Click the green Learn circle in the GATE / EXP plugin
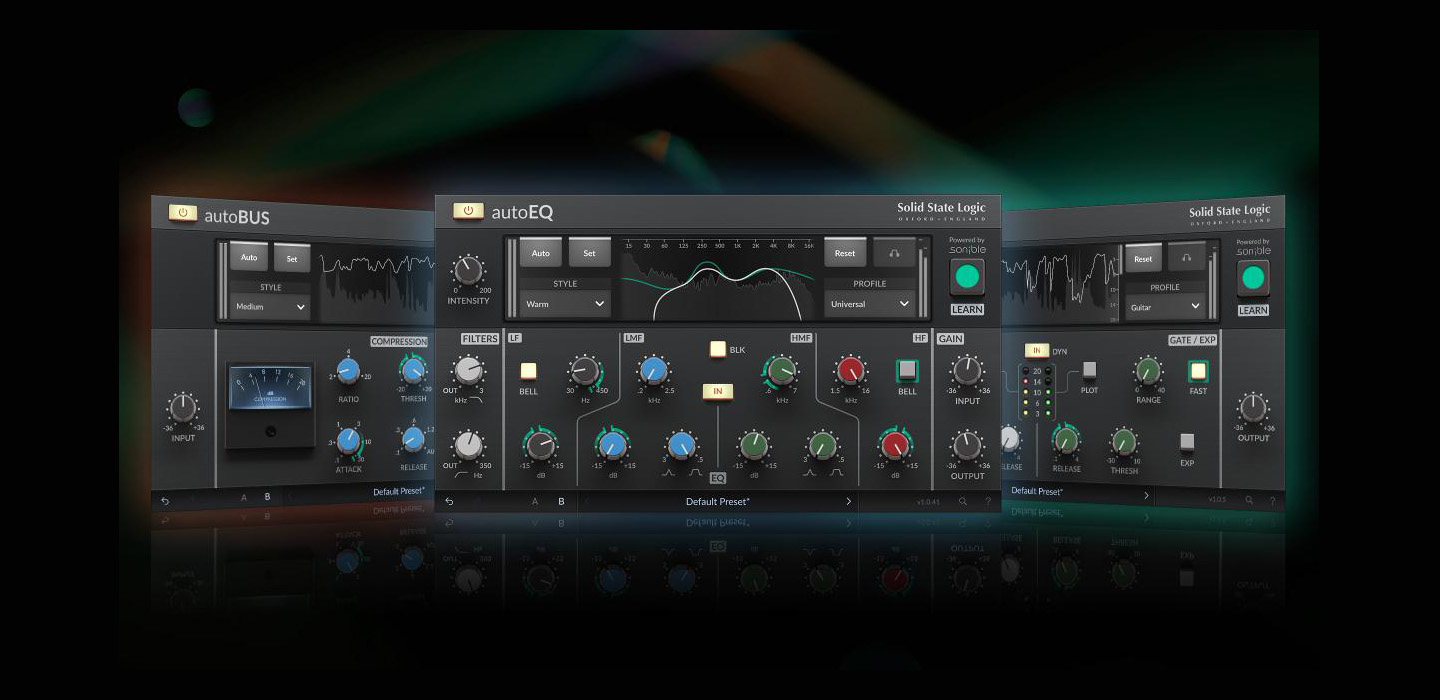Image resolution: width=1440 pixels, height=700 pixels. [1253, 278]
